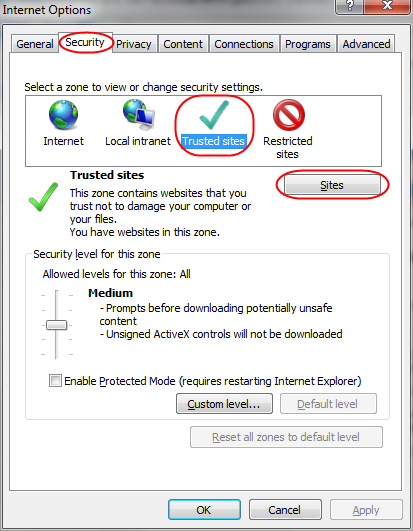Open the Sites button
The image size is (413, 531).
tap(332, 185)
